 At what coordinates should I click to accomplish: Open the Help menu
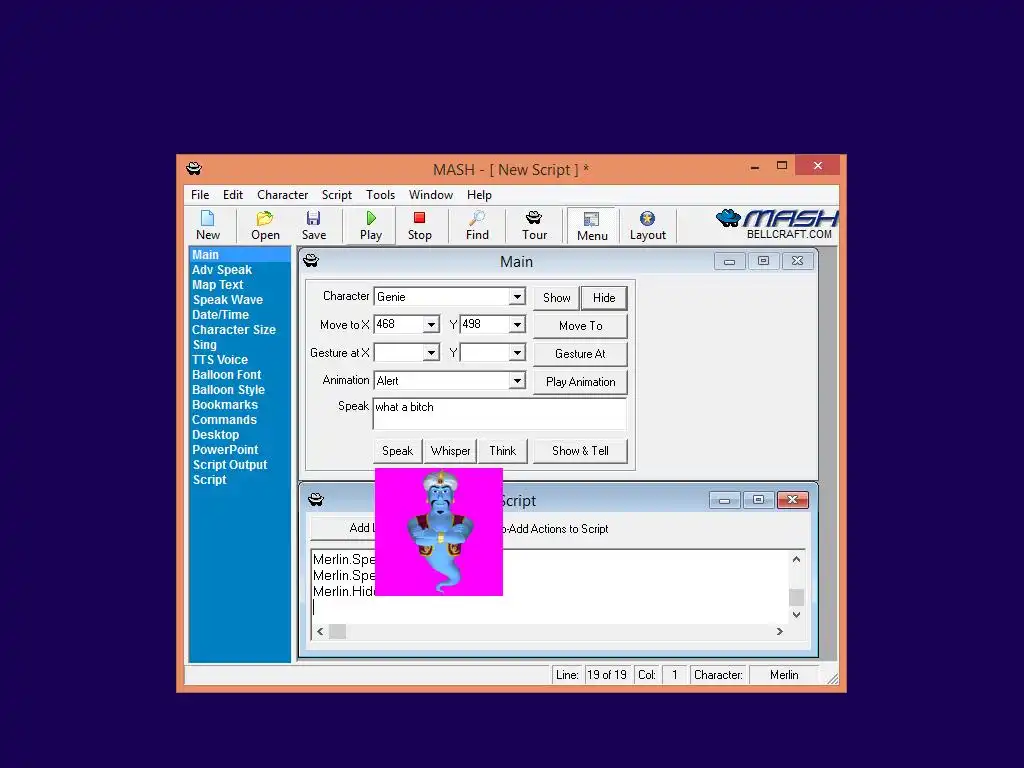coord(479,195)
